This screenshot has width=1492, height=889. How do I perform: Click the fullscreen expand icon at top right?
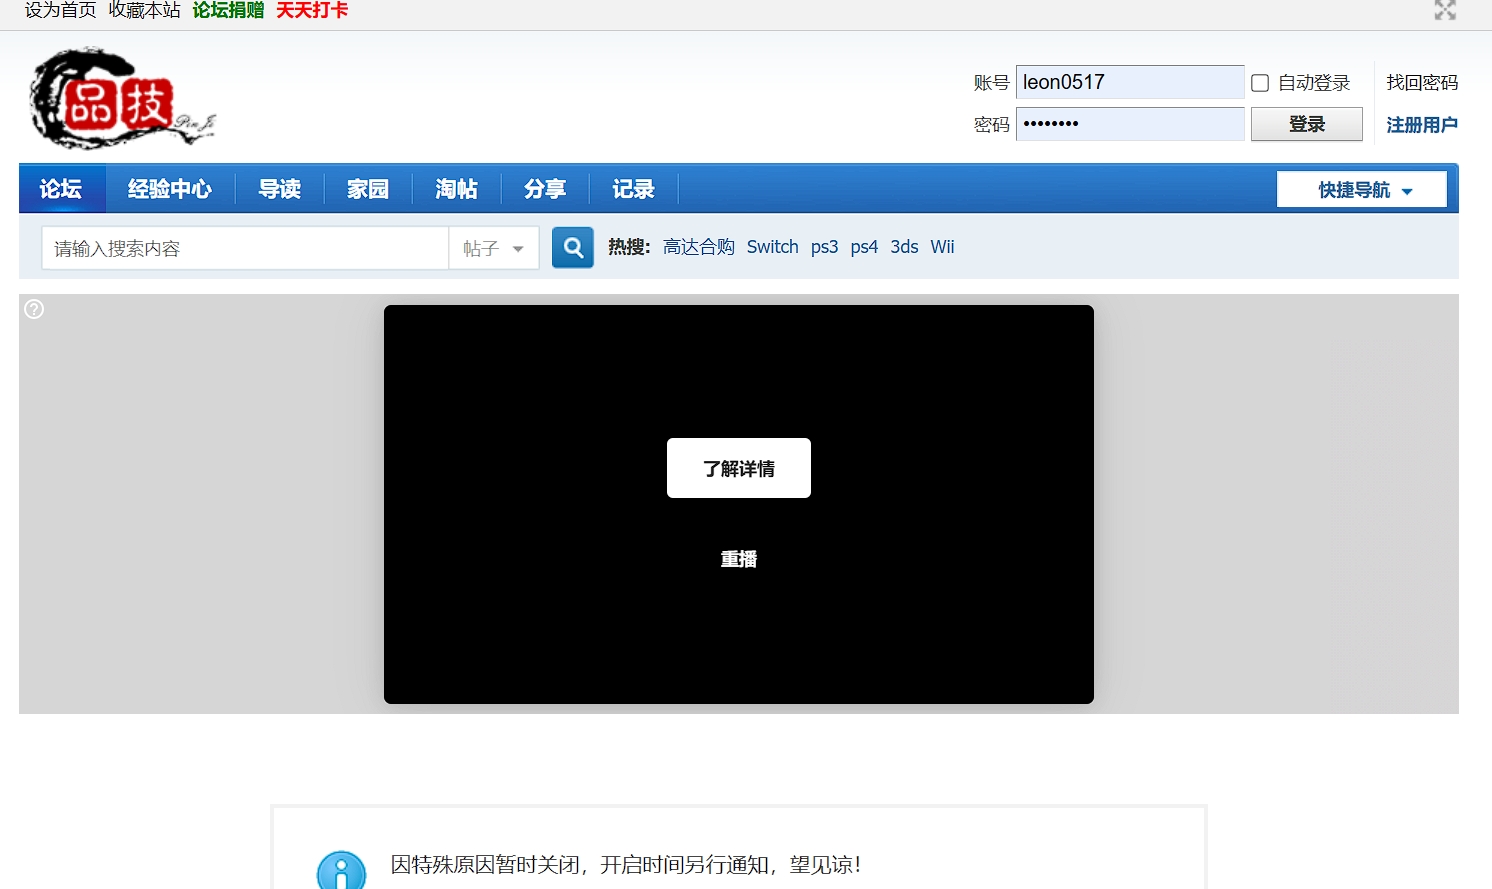[1444, 11]
